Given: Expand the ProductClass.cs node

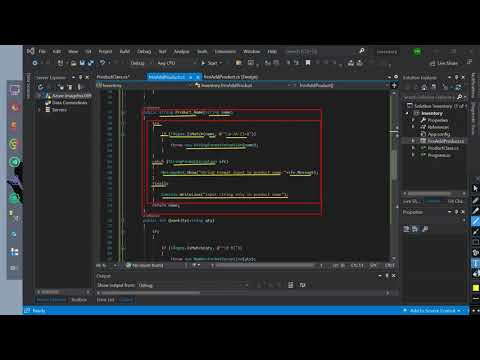Looking at the screenshot, I should pos(414,148).
